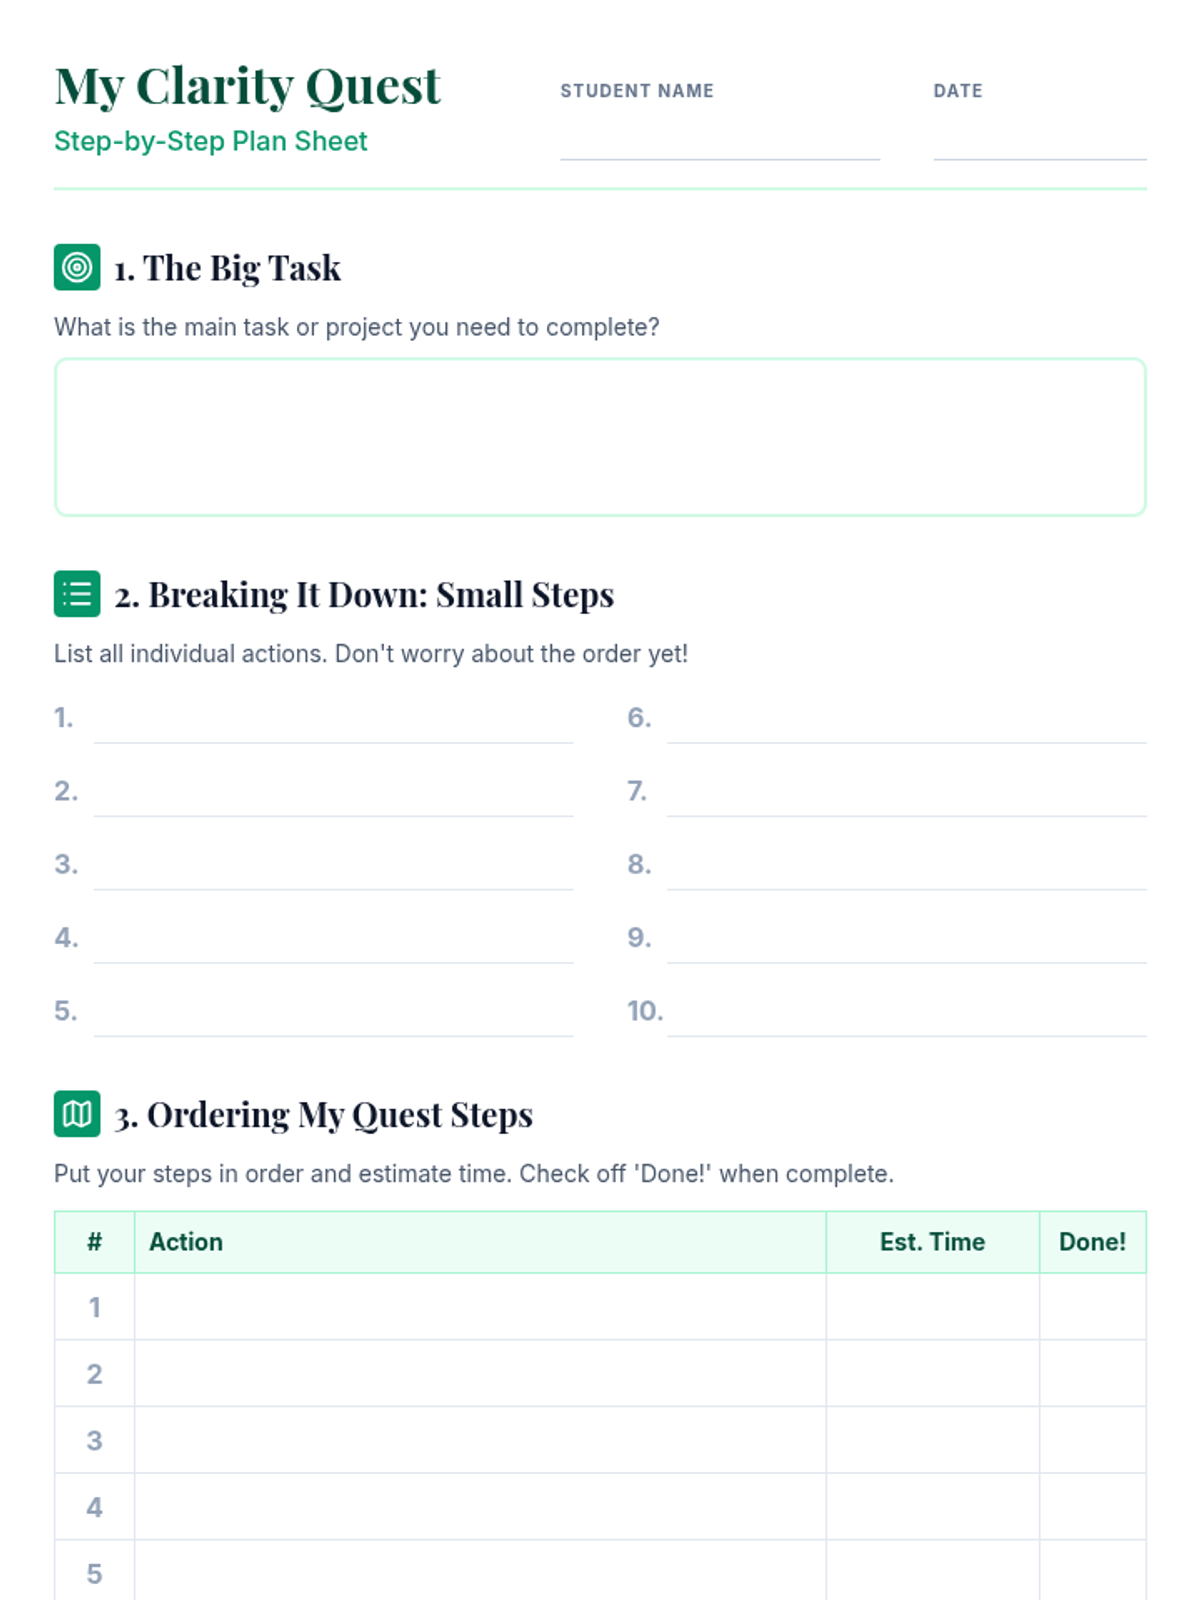
Task: Click the Action cell in row 1
Action: tap(480, 1307)
